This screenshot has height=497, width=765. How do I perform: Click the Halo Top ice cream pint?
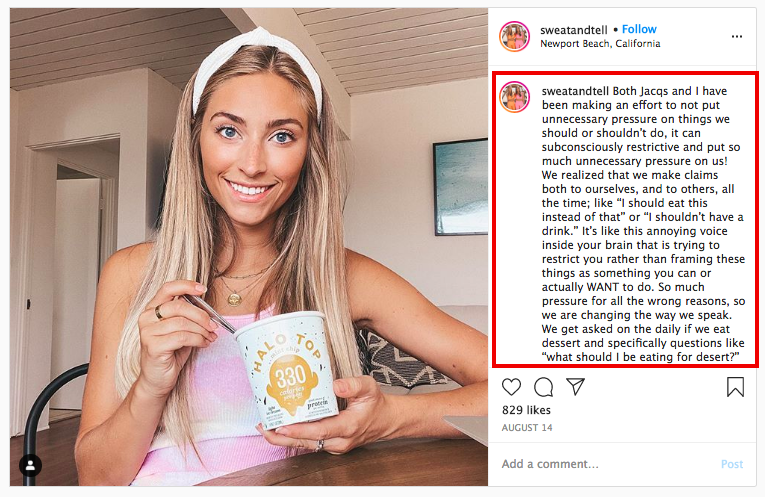pyautogui.click(x=288, y=369)
